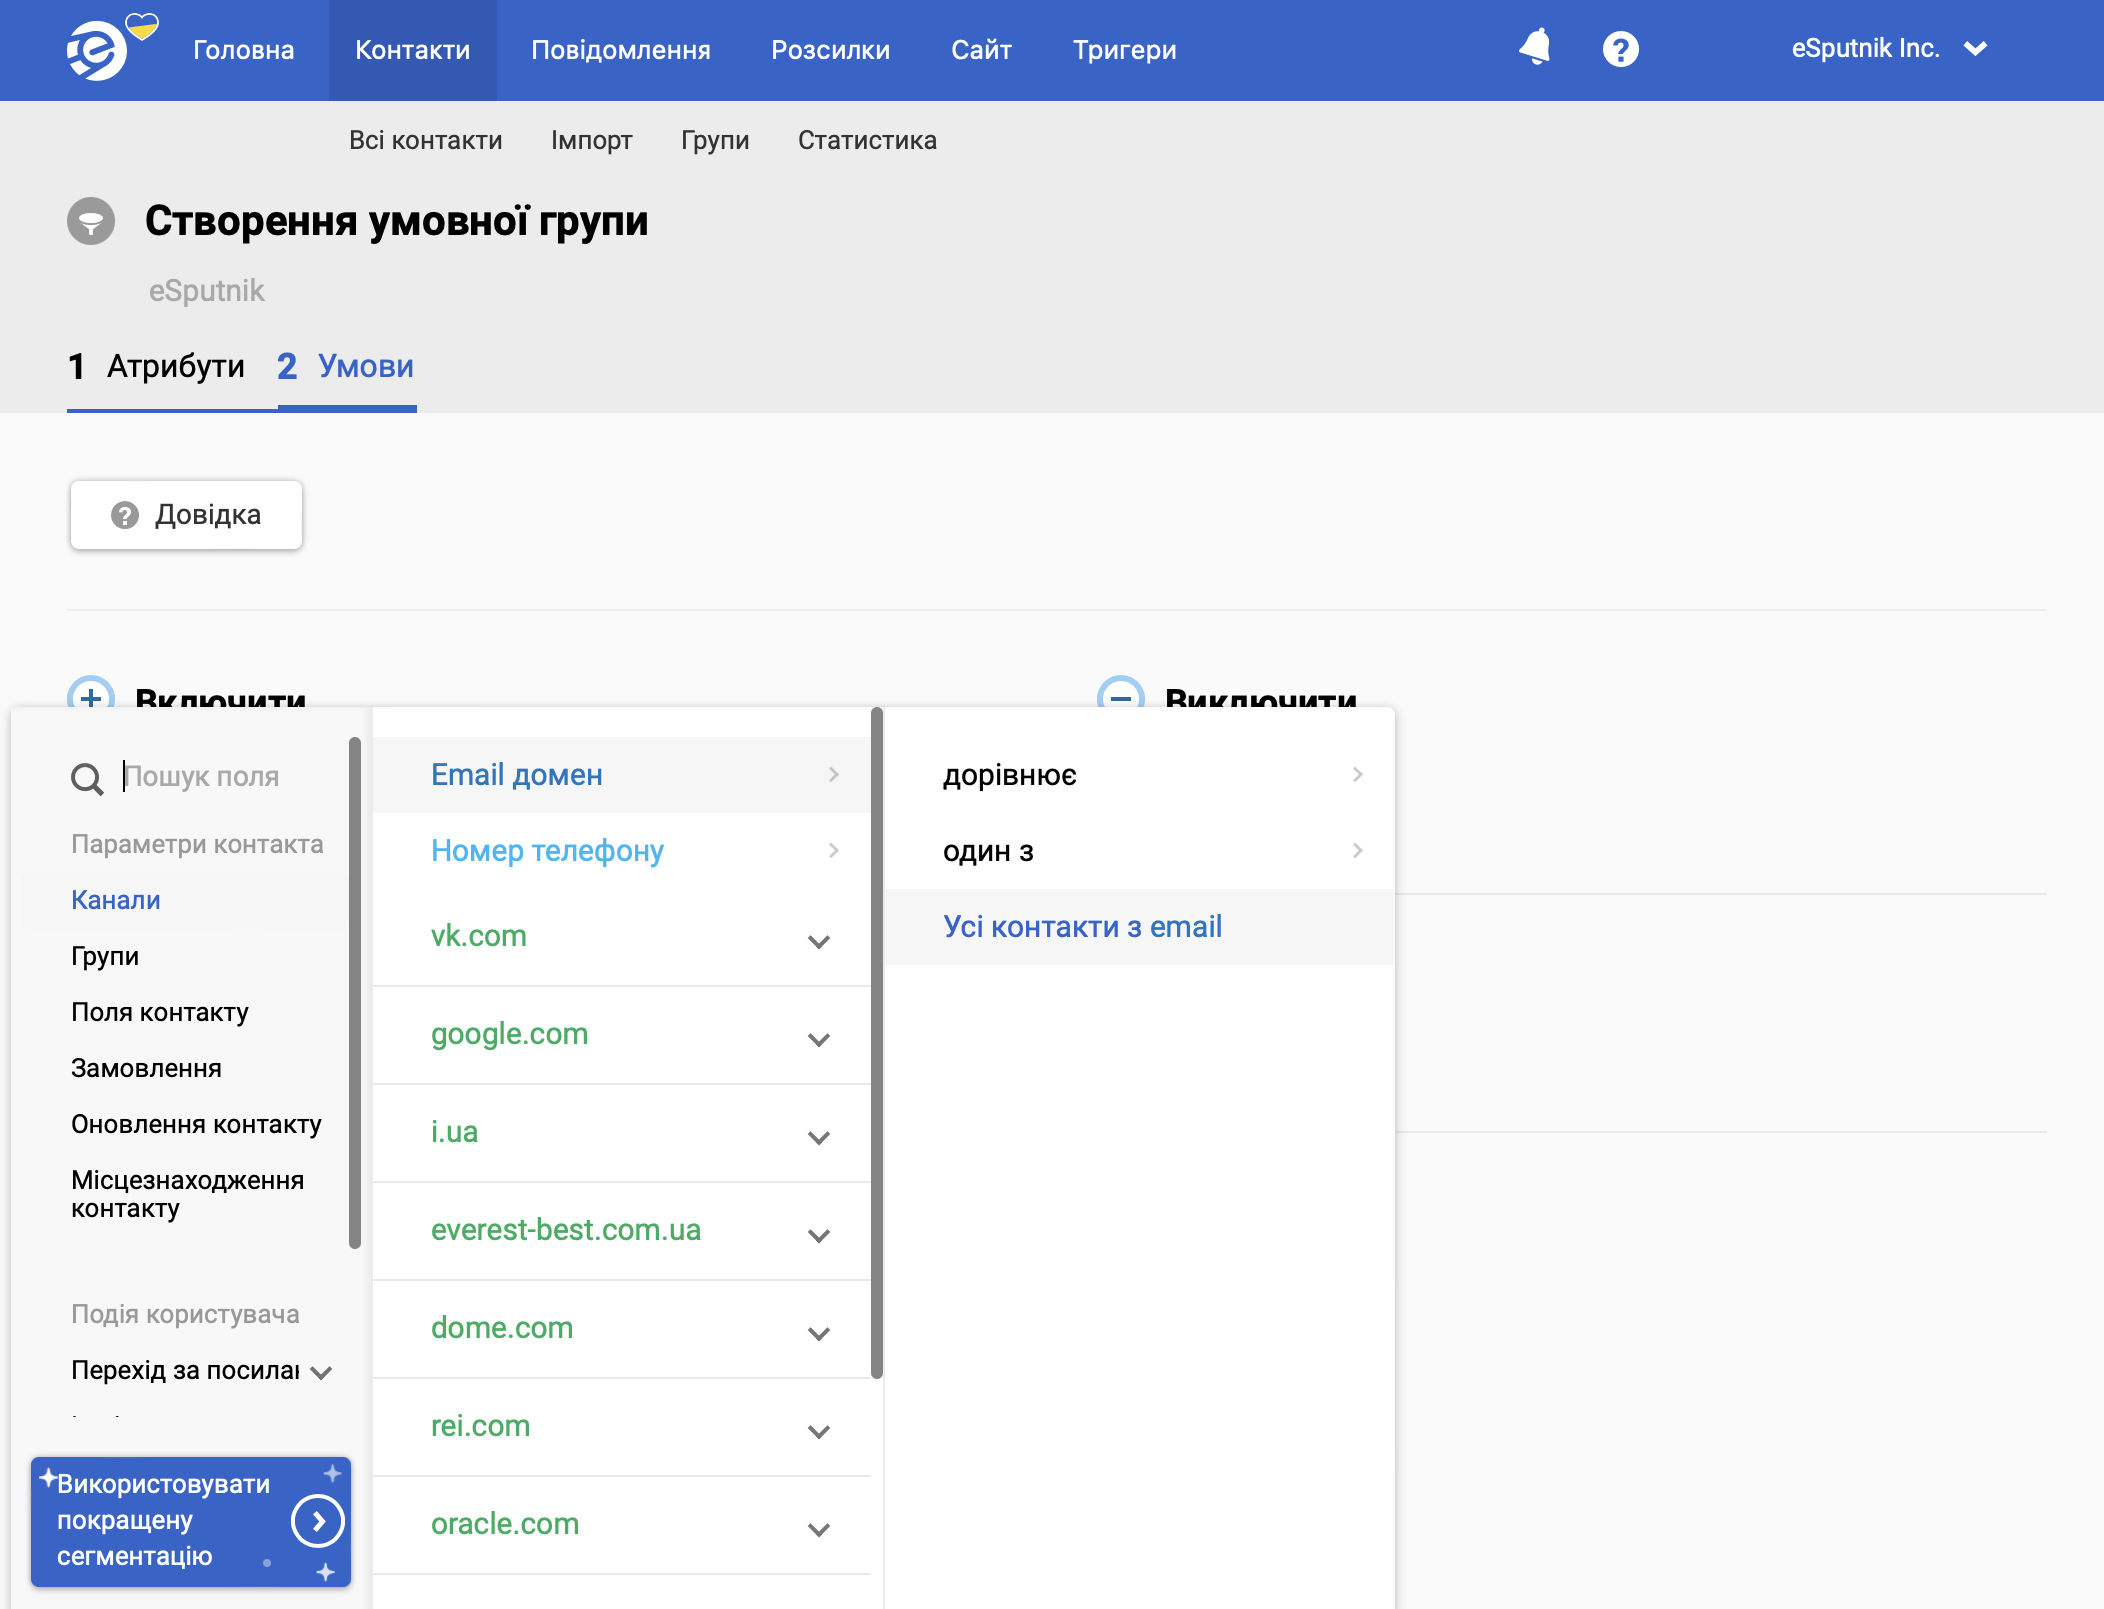Click the plus icon next to Включити

pyautogui.click(x=90, y=696)
